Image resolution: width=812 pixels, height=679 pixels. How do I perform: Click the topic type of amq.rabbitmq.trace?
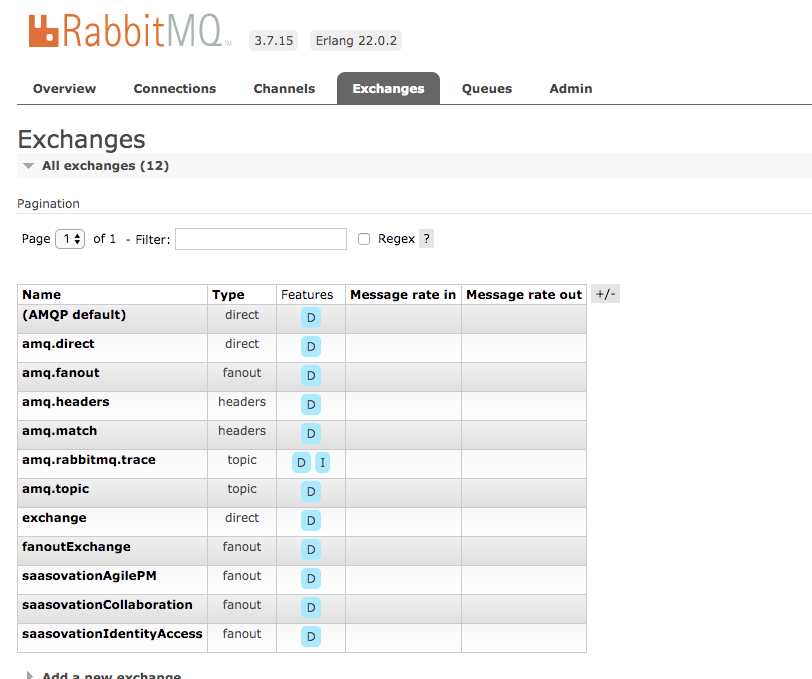point(242,460)
